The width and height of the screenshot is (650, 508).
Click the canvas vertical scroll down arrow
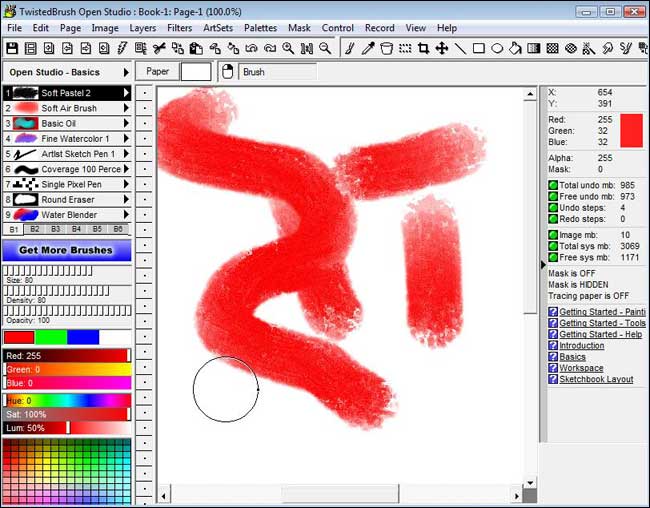pos(530,483)
